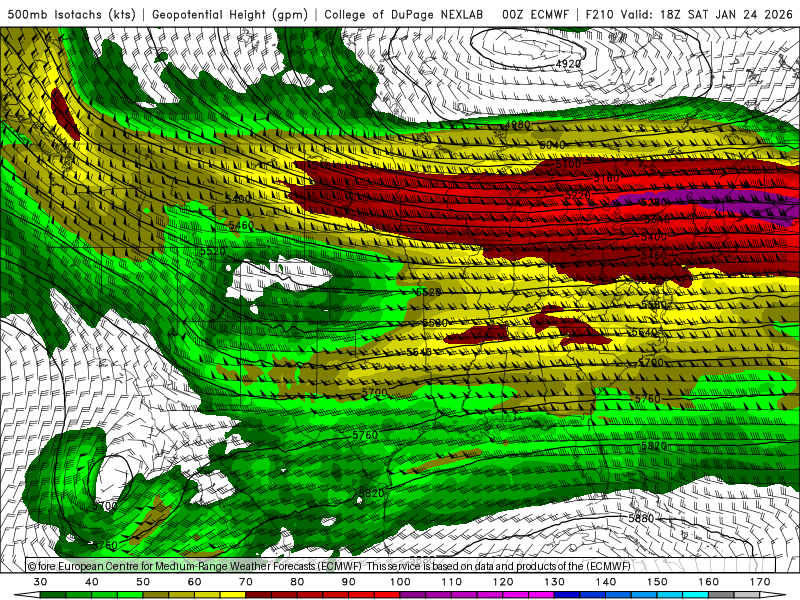
Task: Select the "18Z SAT JAN 24 2026" valid time
Action: coord(726,14)
